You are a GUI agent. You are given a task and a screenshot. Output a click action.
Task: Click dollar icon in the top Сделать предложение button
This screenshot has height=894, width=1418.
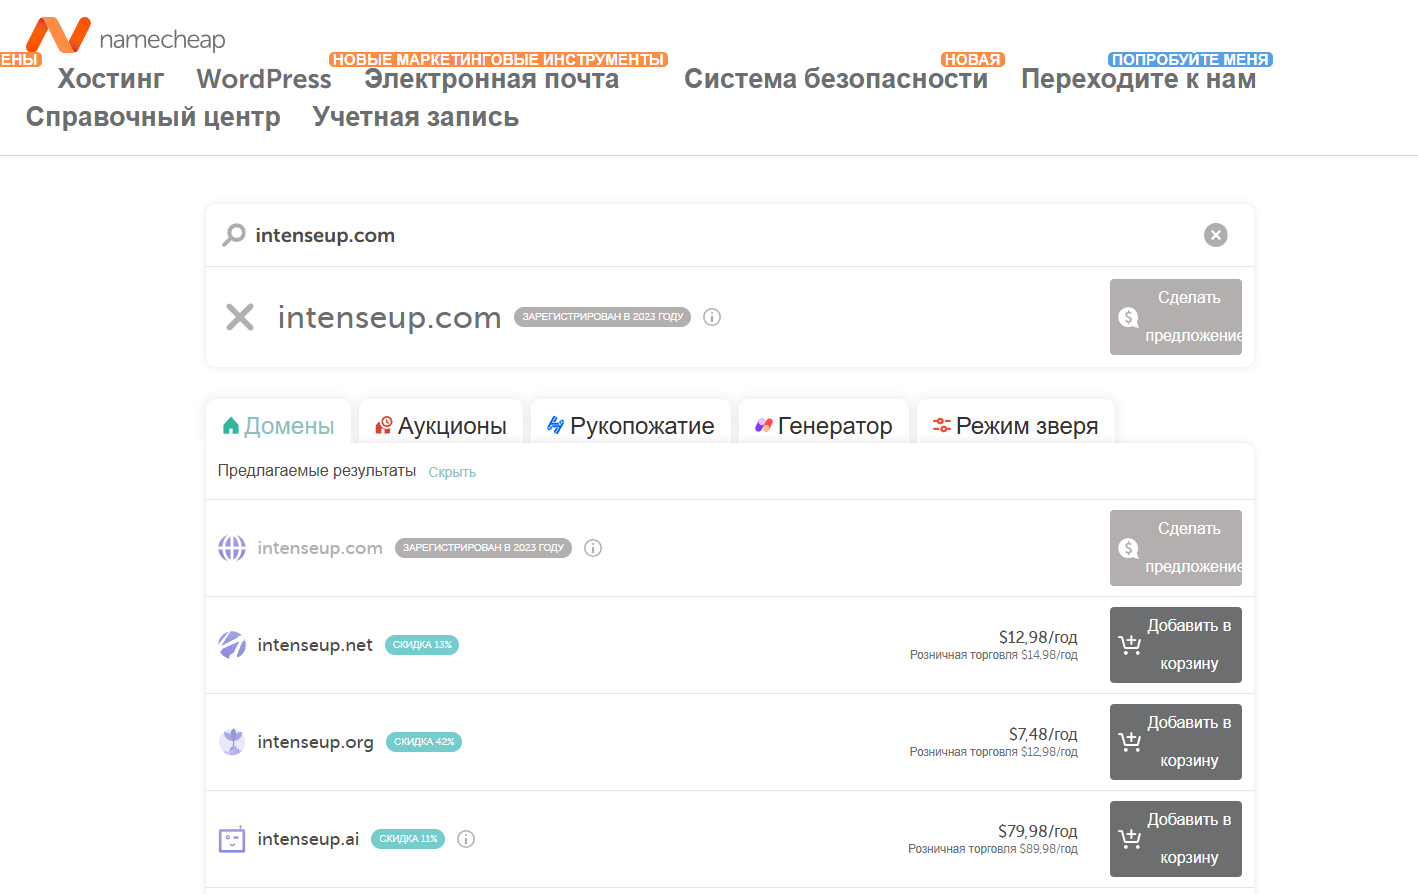click(1129, 317)
